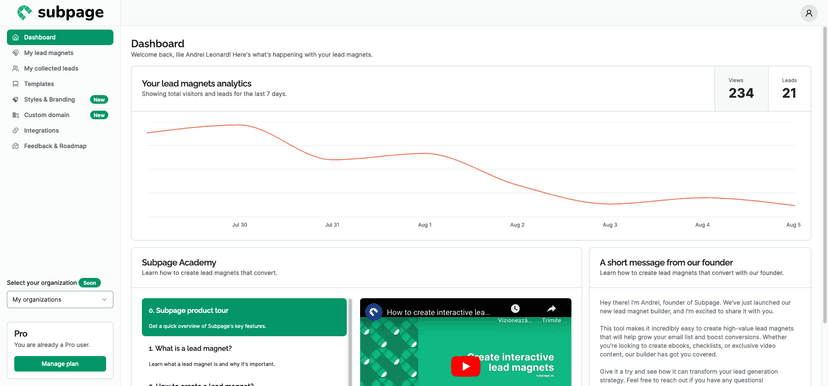Click the 'Aug 1' chart axis label
Image resolution: width=828 pixels, height=386 pixels.
point(425,225)
